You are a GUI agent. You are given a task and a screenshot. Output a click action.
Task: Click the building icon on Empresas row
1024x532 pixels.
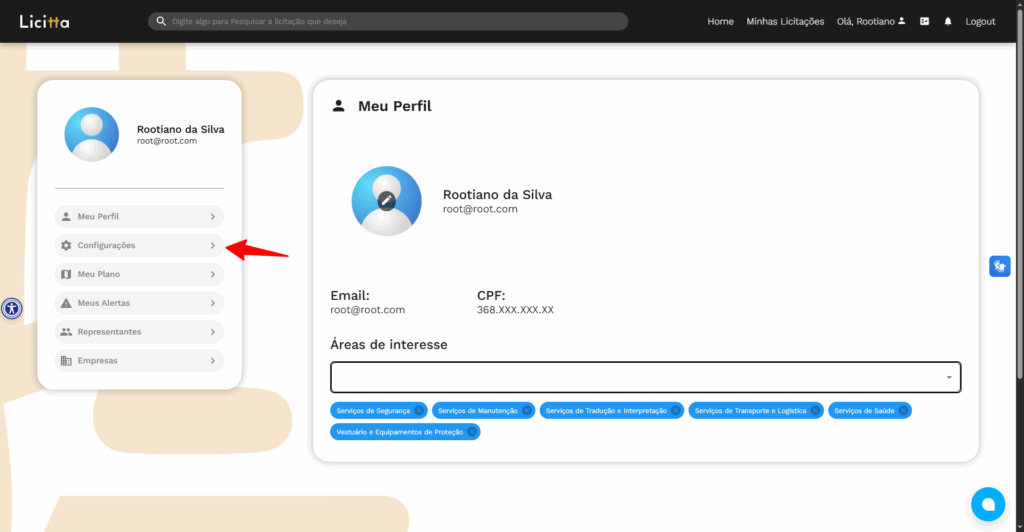tap(66, 360)
